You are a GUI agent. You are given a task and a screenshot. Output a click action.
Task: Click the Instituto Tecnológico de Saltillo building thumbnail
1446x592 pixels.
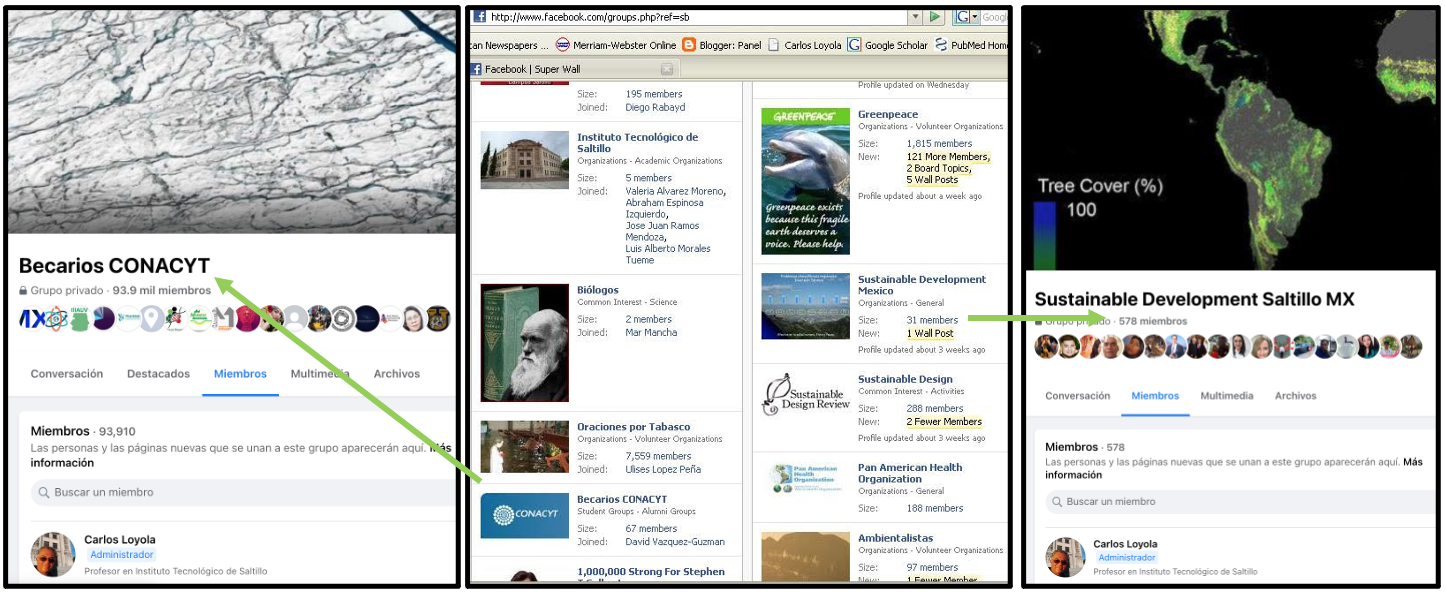click(x=525, y=160)
